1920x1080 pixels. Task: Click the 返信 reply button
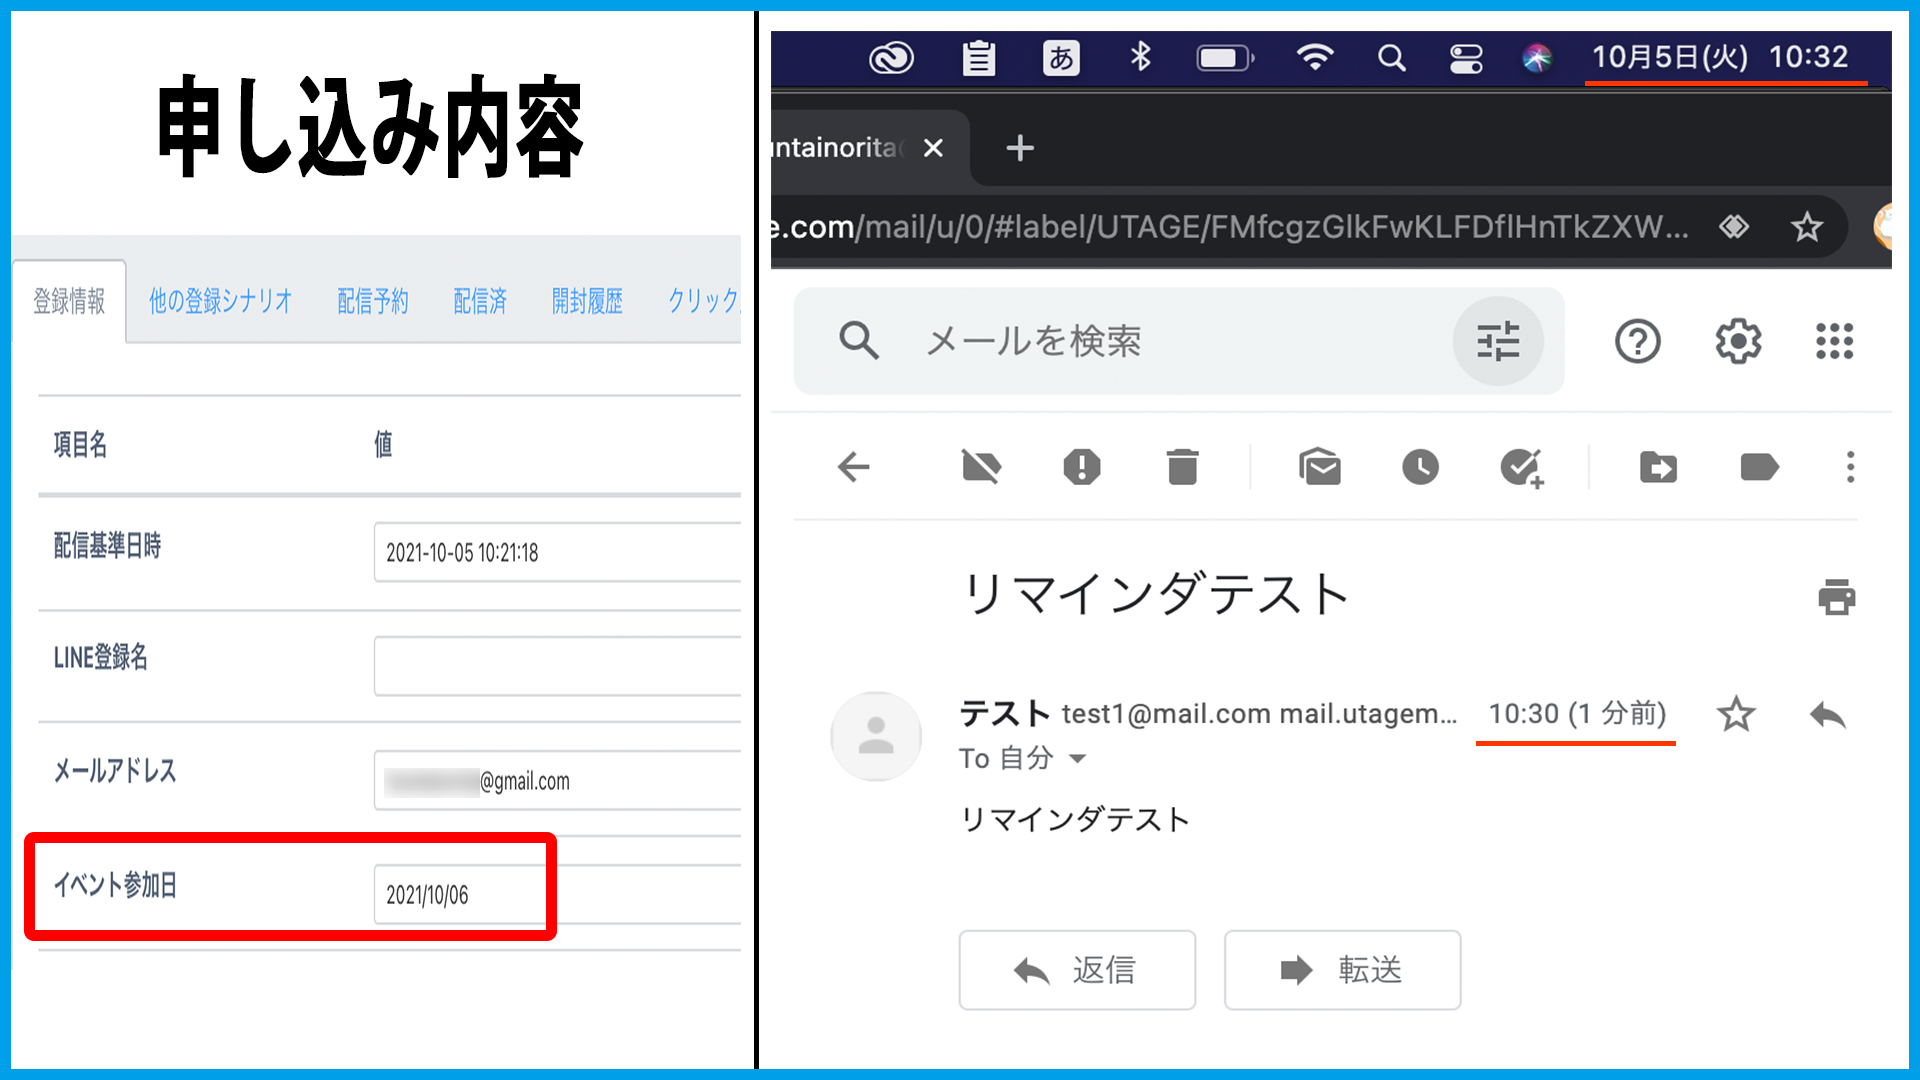(x=1077, y=970)
